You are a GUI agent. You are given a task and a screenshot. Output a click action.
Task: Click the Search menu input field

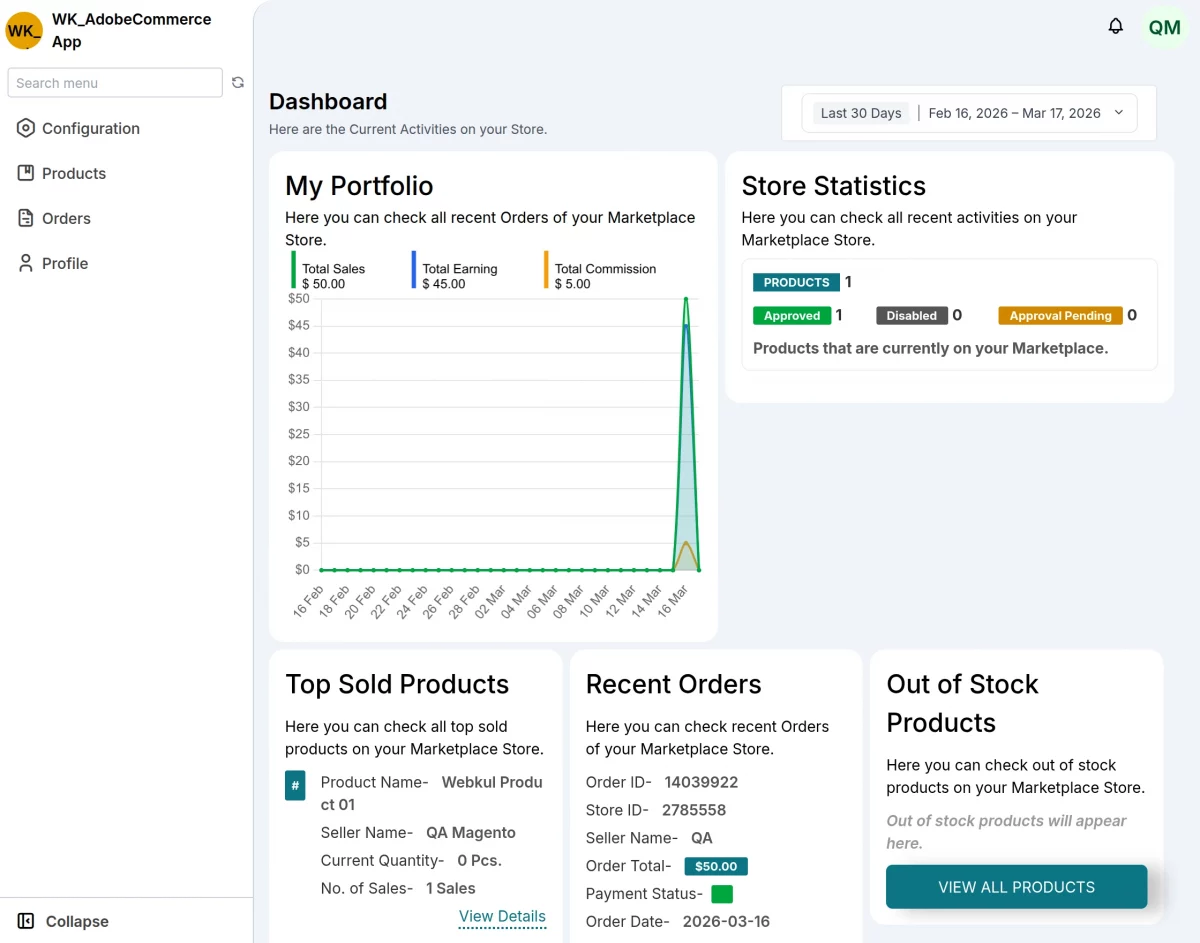click(114, 82)
